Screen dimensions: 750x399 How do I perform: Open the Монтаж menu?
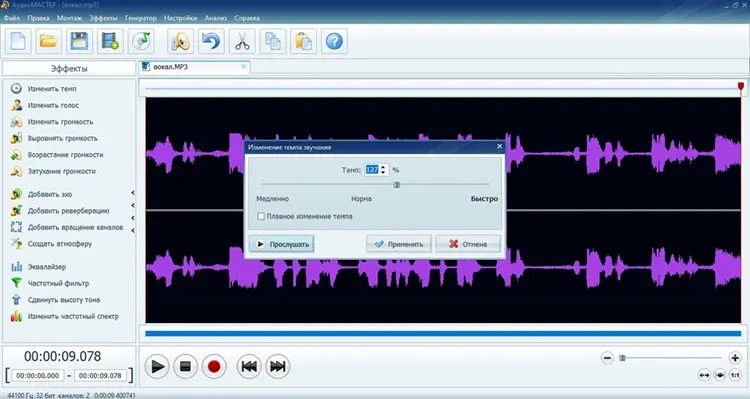click(x=69, y=18)
